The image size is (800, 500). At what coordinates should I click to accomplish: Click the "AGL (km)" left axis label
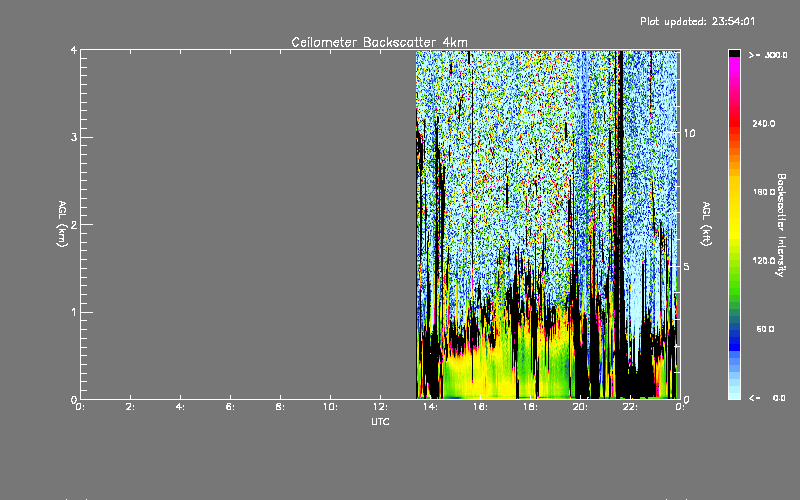point(62,224)
